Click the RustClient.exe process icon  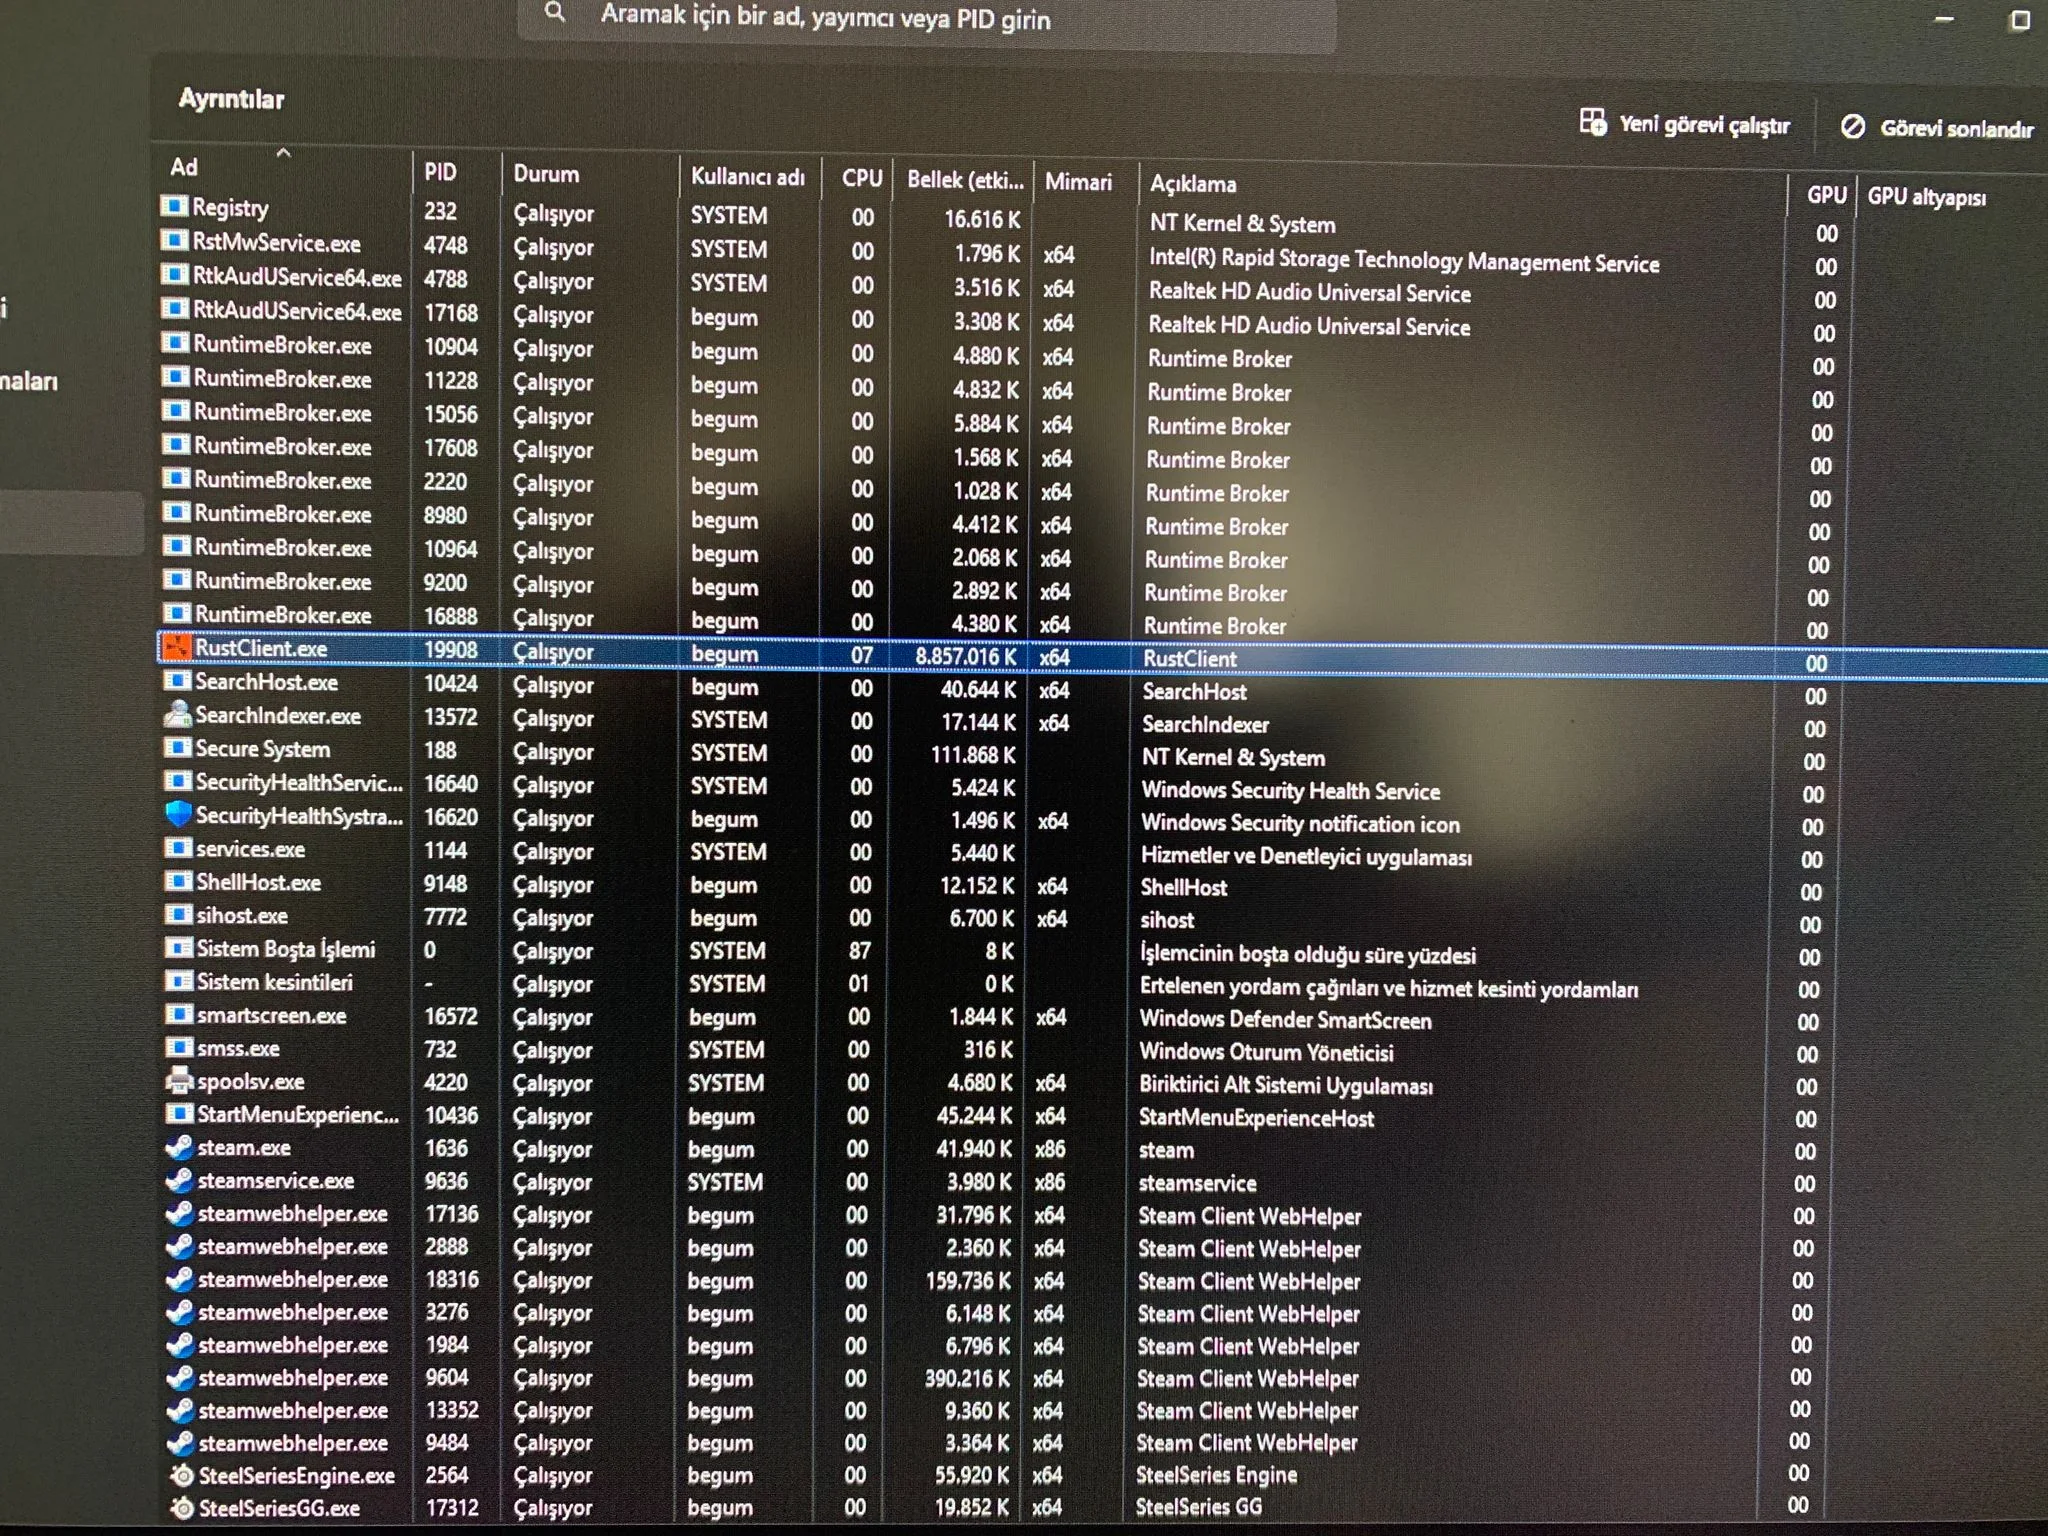[x=176, y=648]
